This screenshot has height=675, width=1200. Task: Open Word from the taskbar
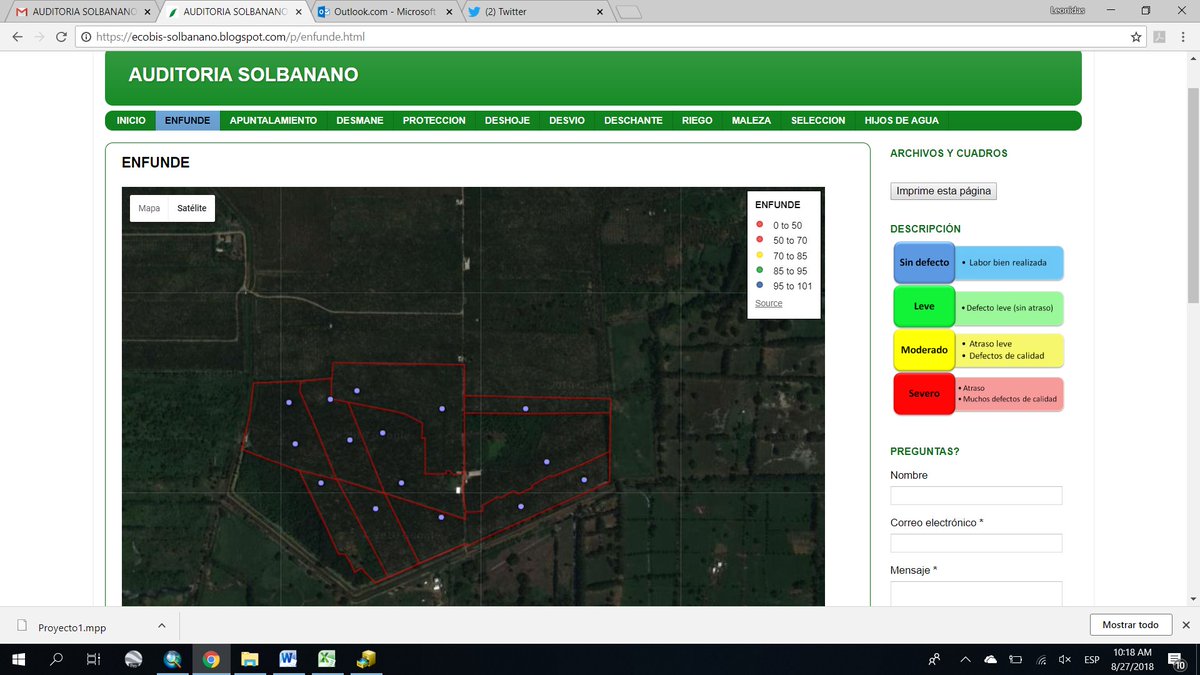[x=288, y=659]
